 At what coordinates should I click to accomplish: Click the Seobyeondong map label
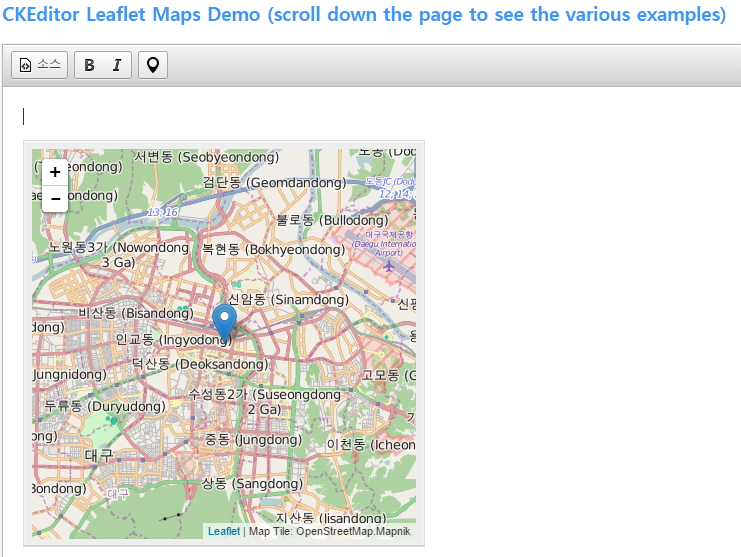tap(207, 157)
